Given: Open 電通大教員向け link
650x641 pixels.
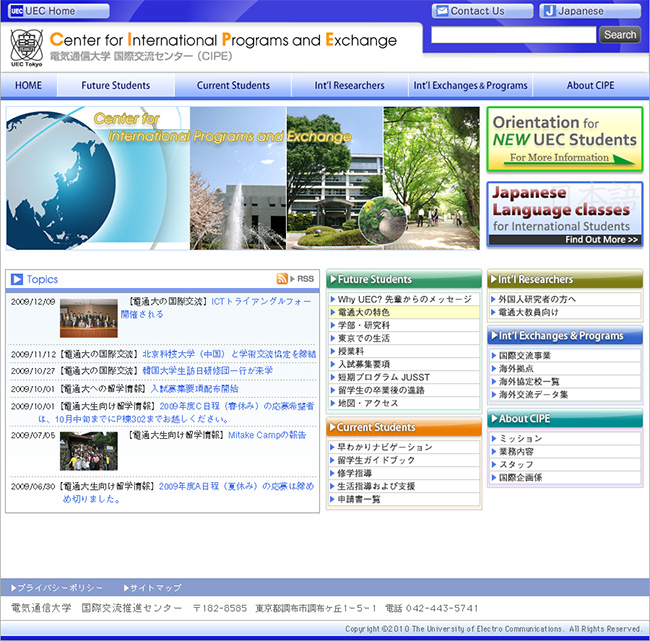Looking at the screenshot, I should point(565,312).
